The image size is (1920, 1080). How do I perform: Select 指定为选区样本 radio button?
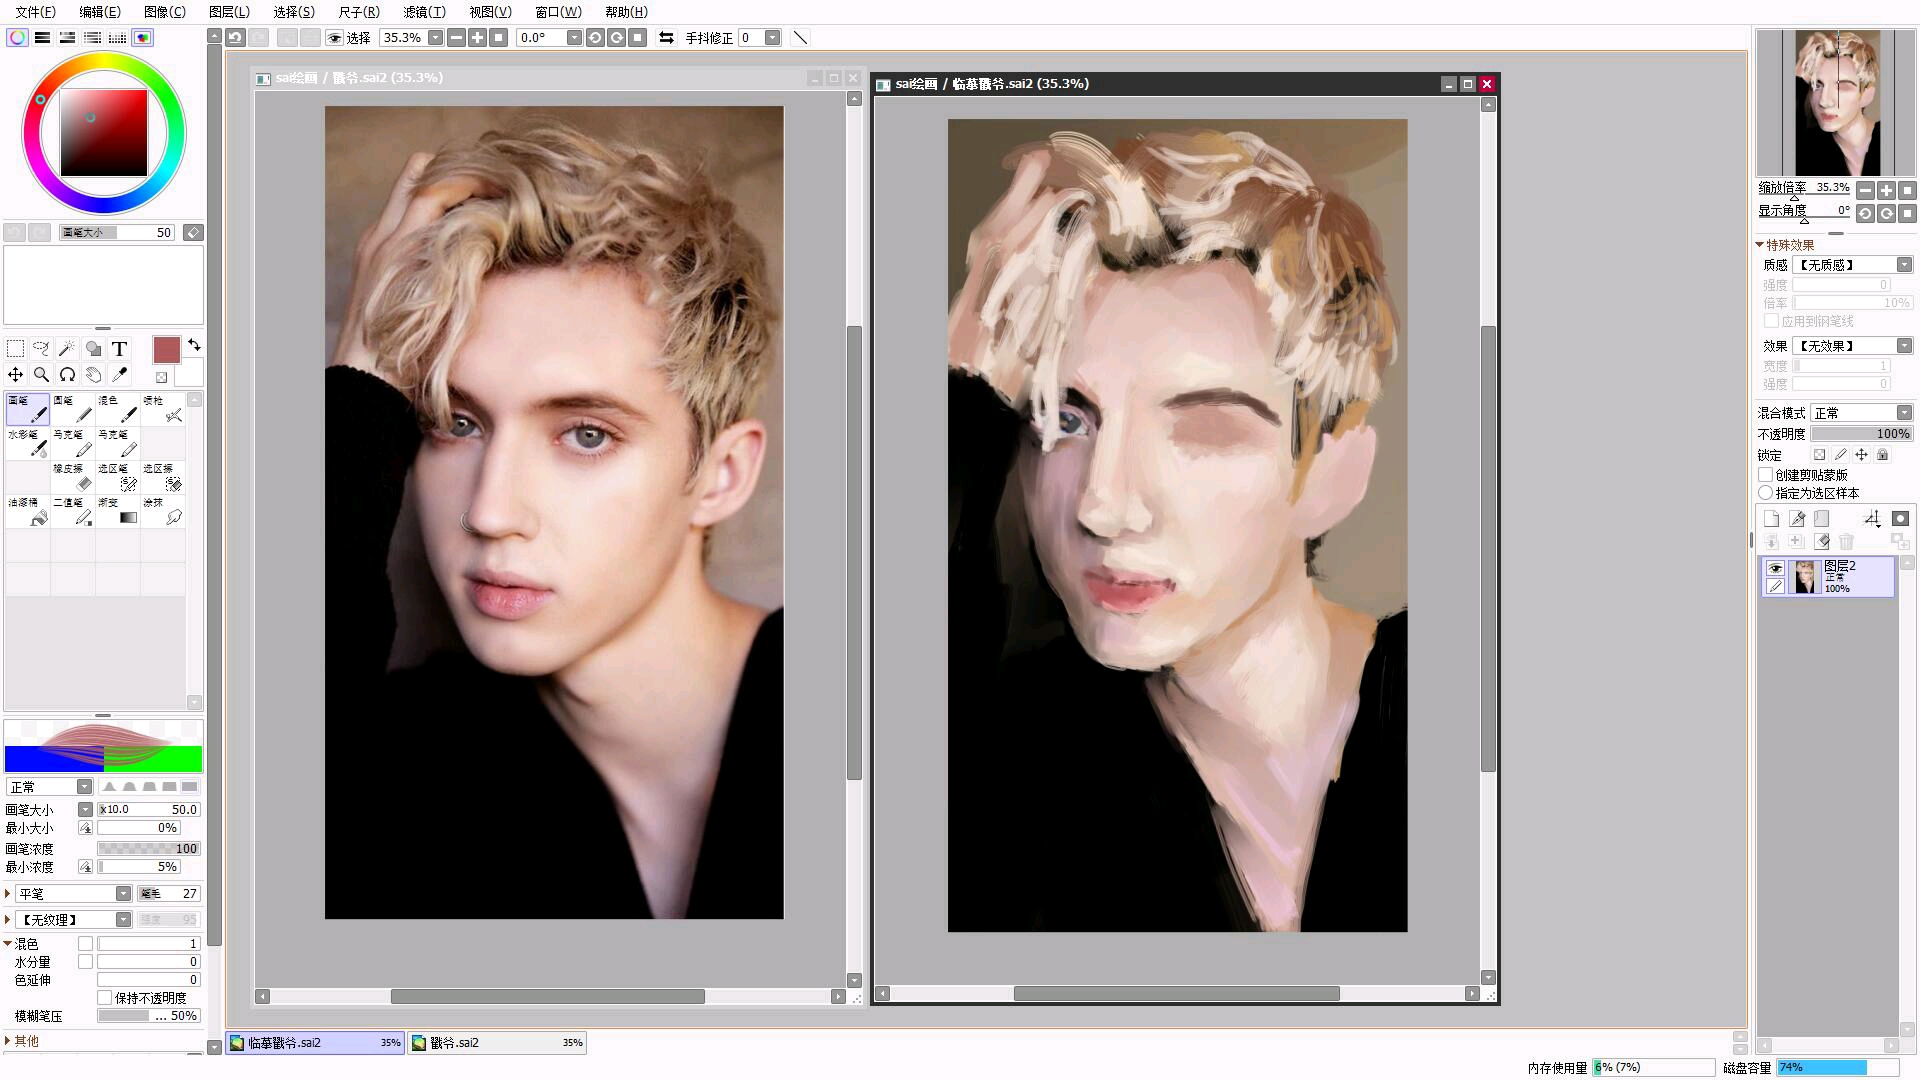coord(1766,493)
